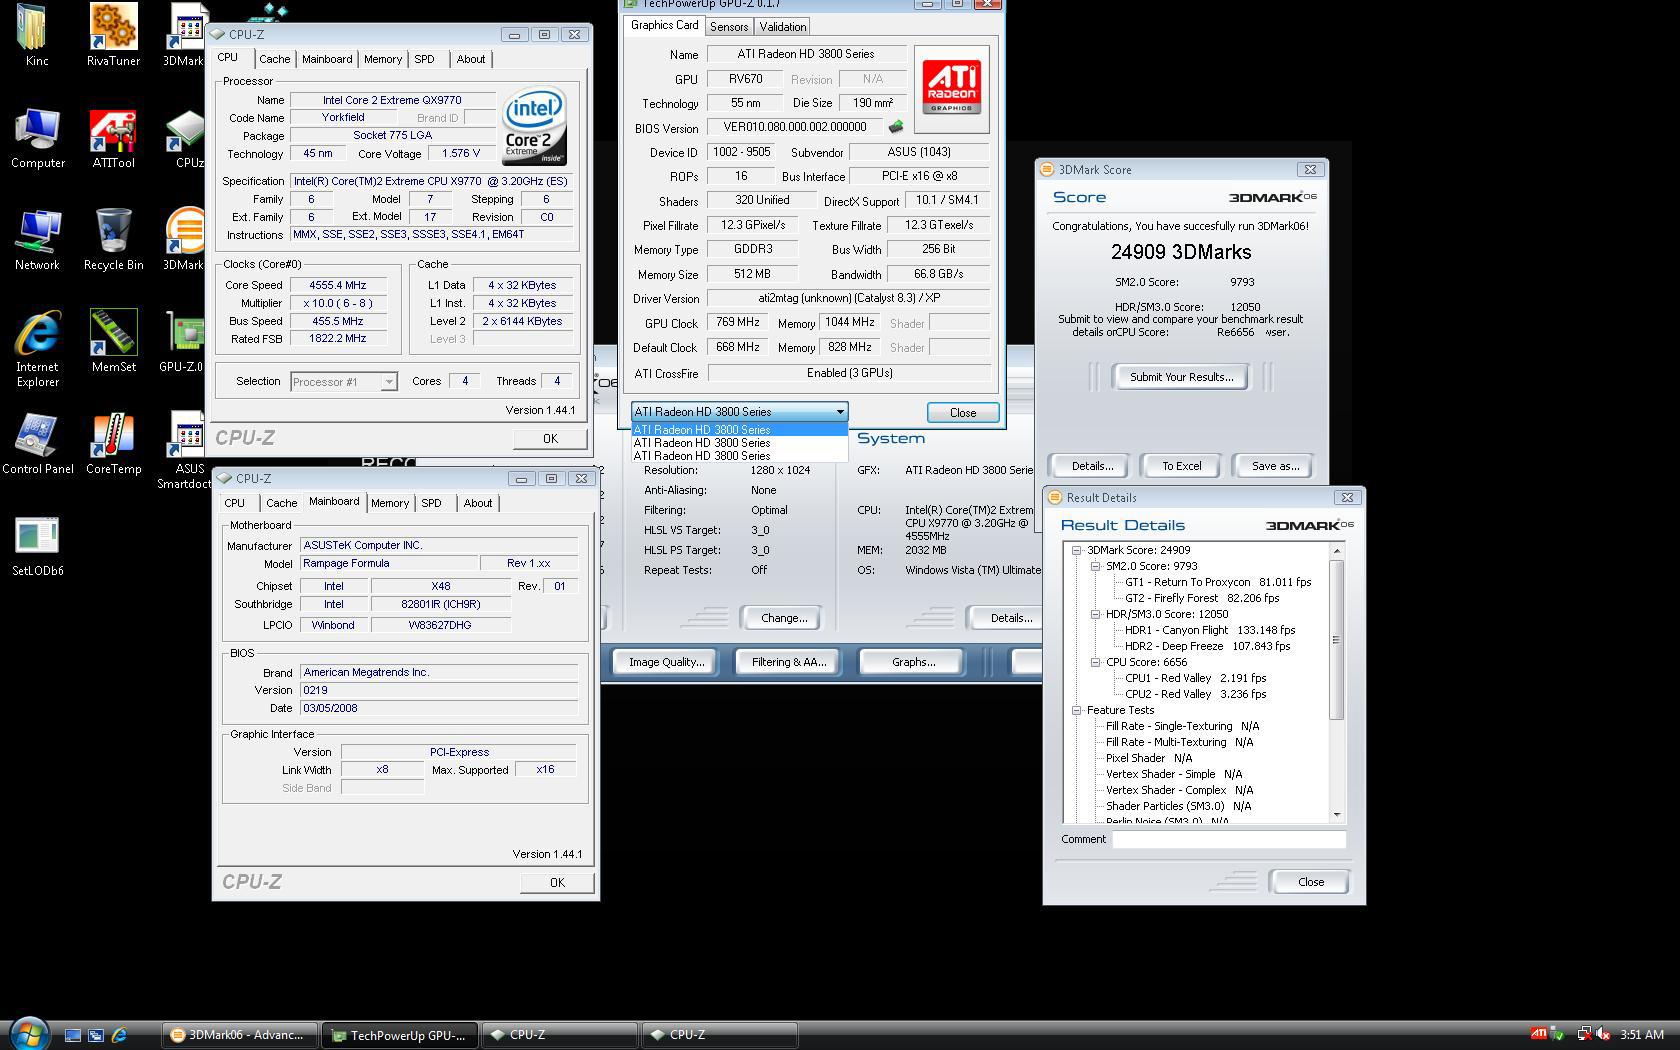Click the ATI Radeon Graphics logo
The height and width of the screenshot is (1050, 1680).
click(x=951, y=88)
